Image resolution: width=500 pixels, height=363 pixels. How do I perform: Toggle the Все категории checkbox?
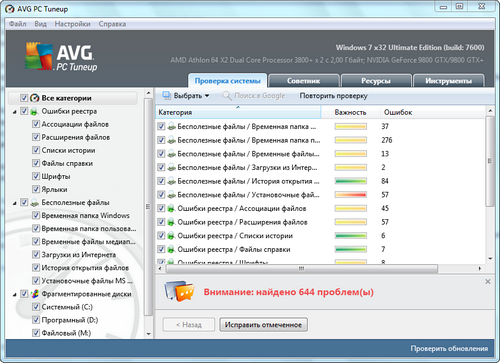24,98
